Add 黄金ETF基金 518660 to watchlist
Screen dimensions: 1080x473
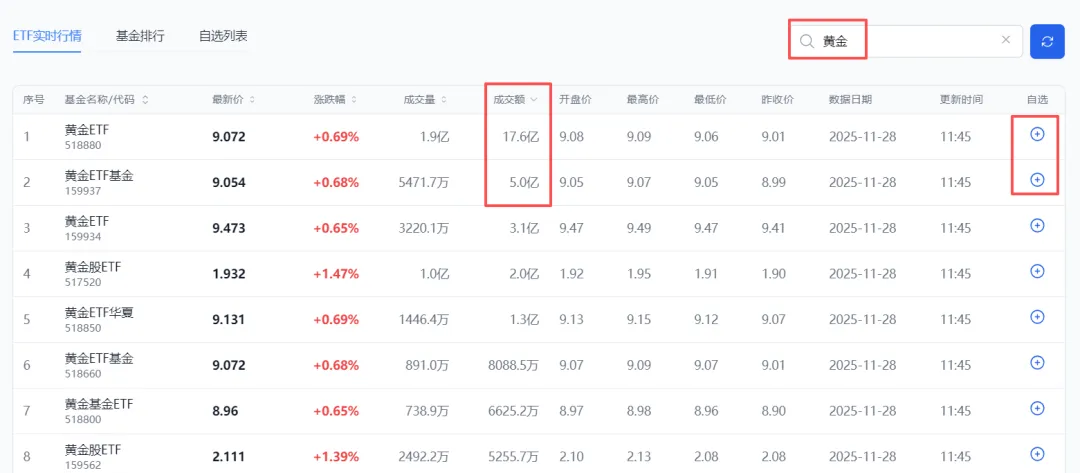pos(1037,362)
